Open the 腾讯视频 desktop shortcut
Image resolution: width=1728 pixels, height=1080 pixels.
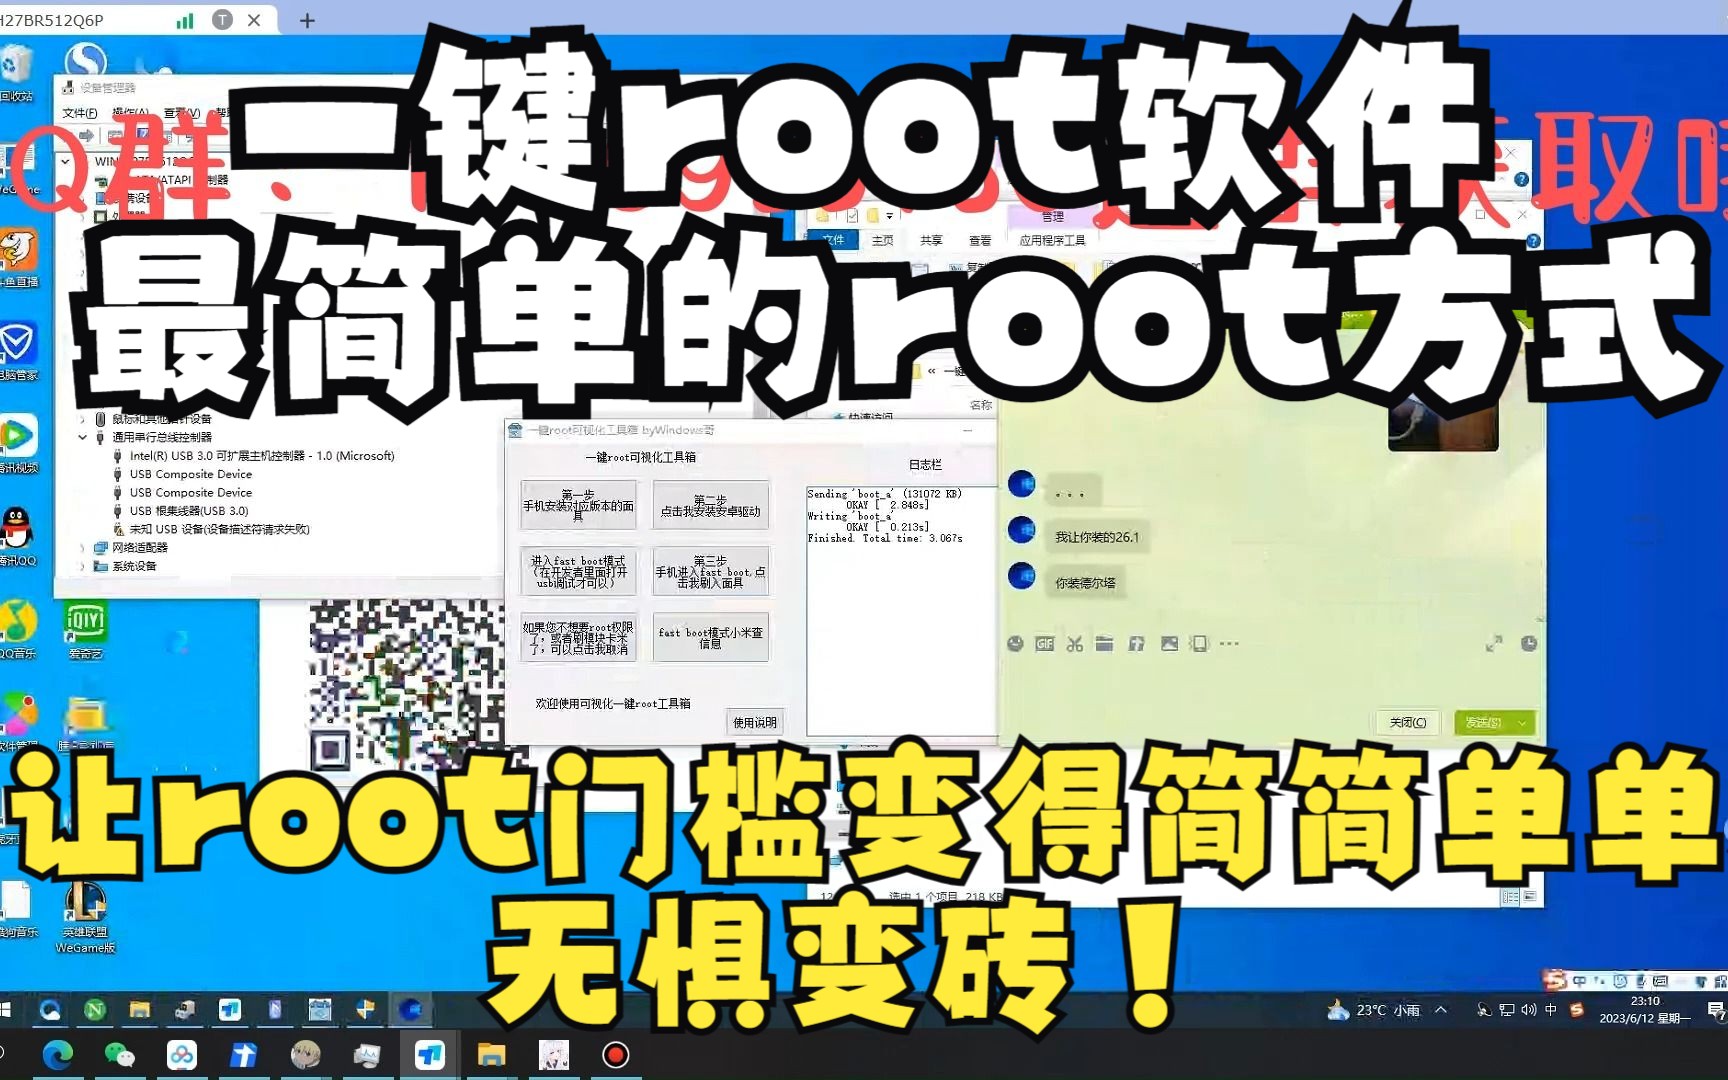tap(17, 444)
